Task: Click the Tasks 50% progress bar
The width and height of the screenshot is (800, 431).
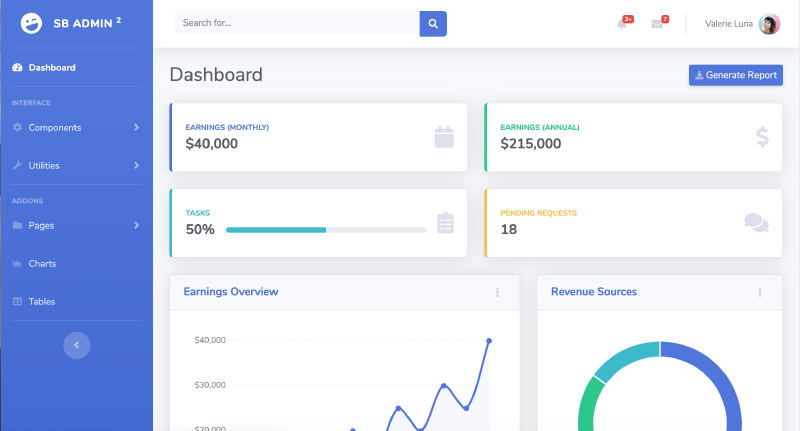Action: 326,230
